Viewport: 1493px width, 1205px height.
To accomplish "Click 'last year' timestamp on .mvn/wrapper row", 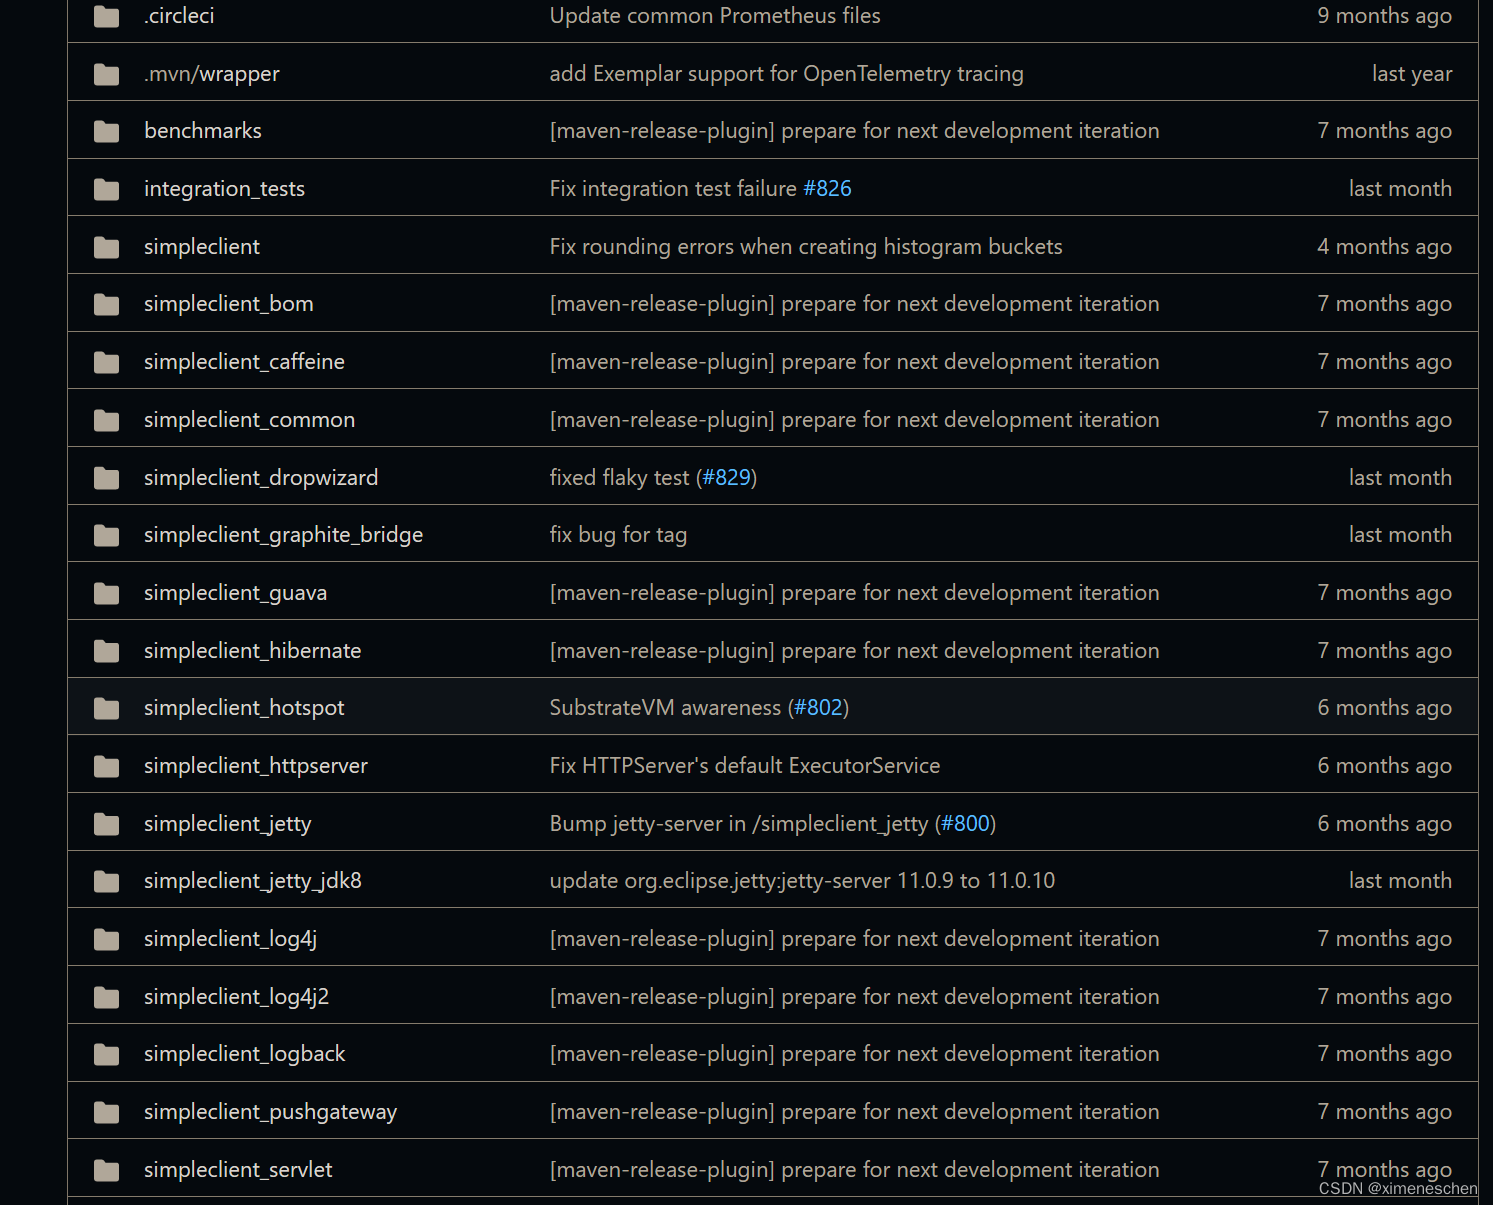I will [1412, 74].
